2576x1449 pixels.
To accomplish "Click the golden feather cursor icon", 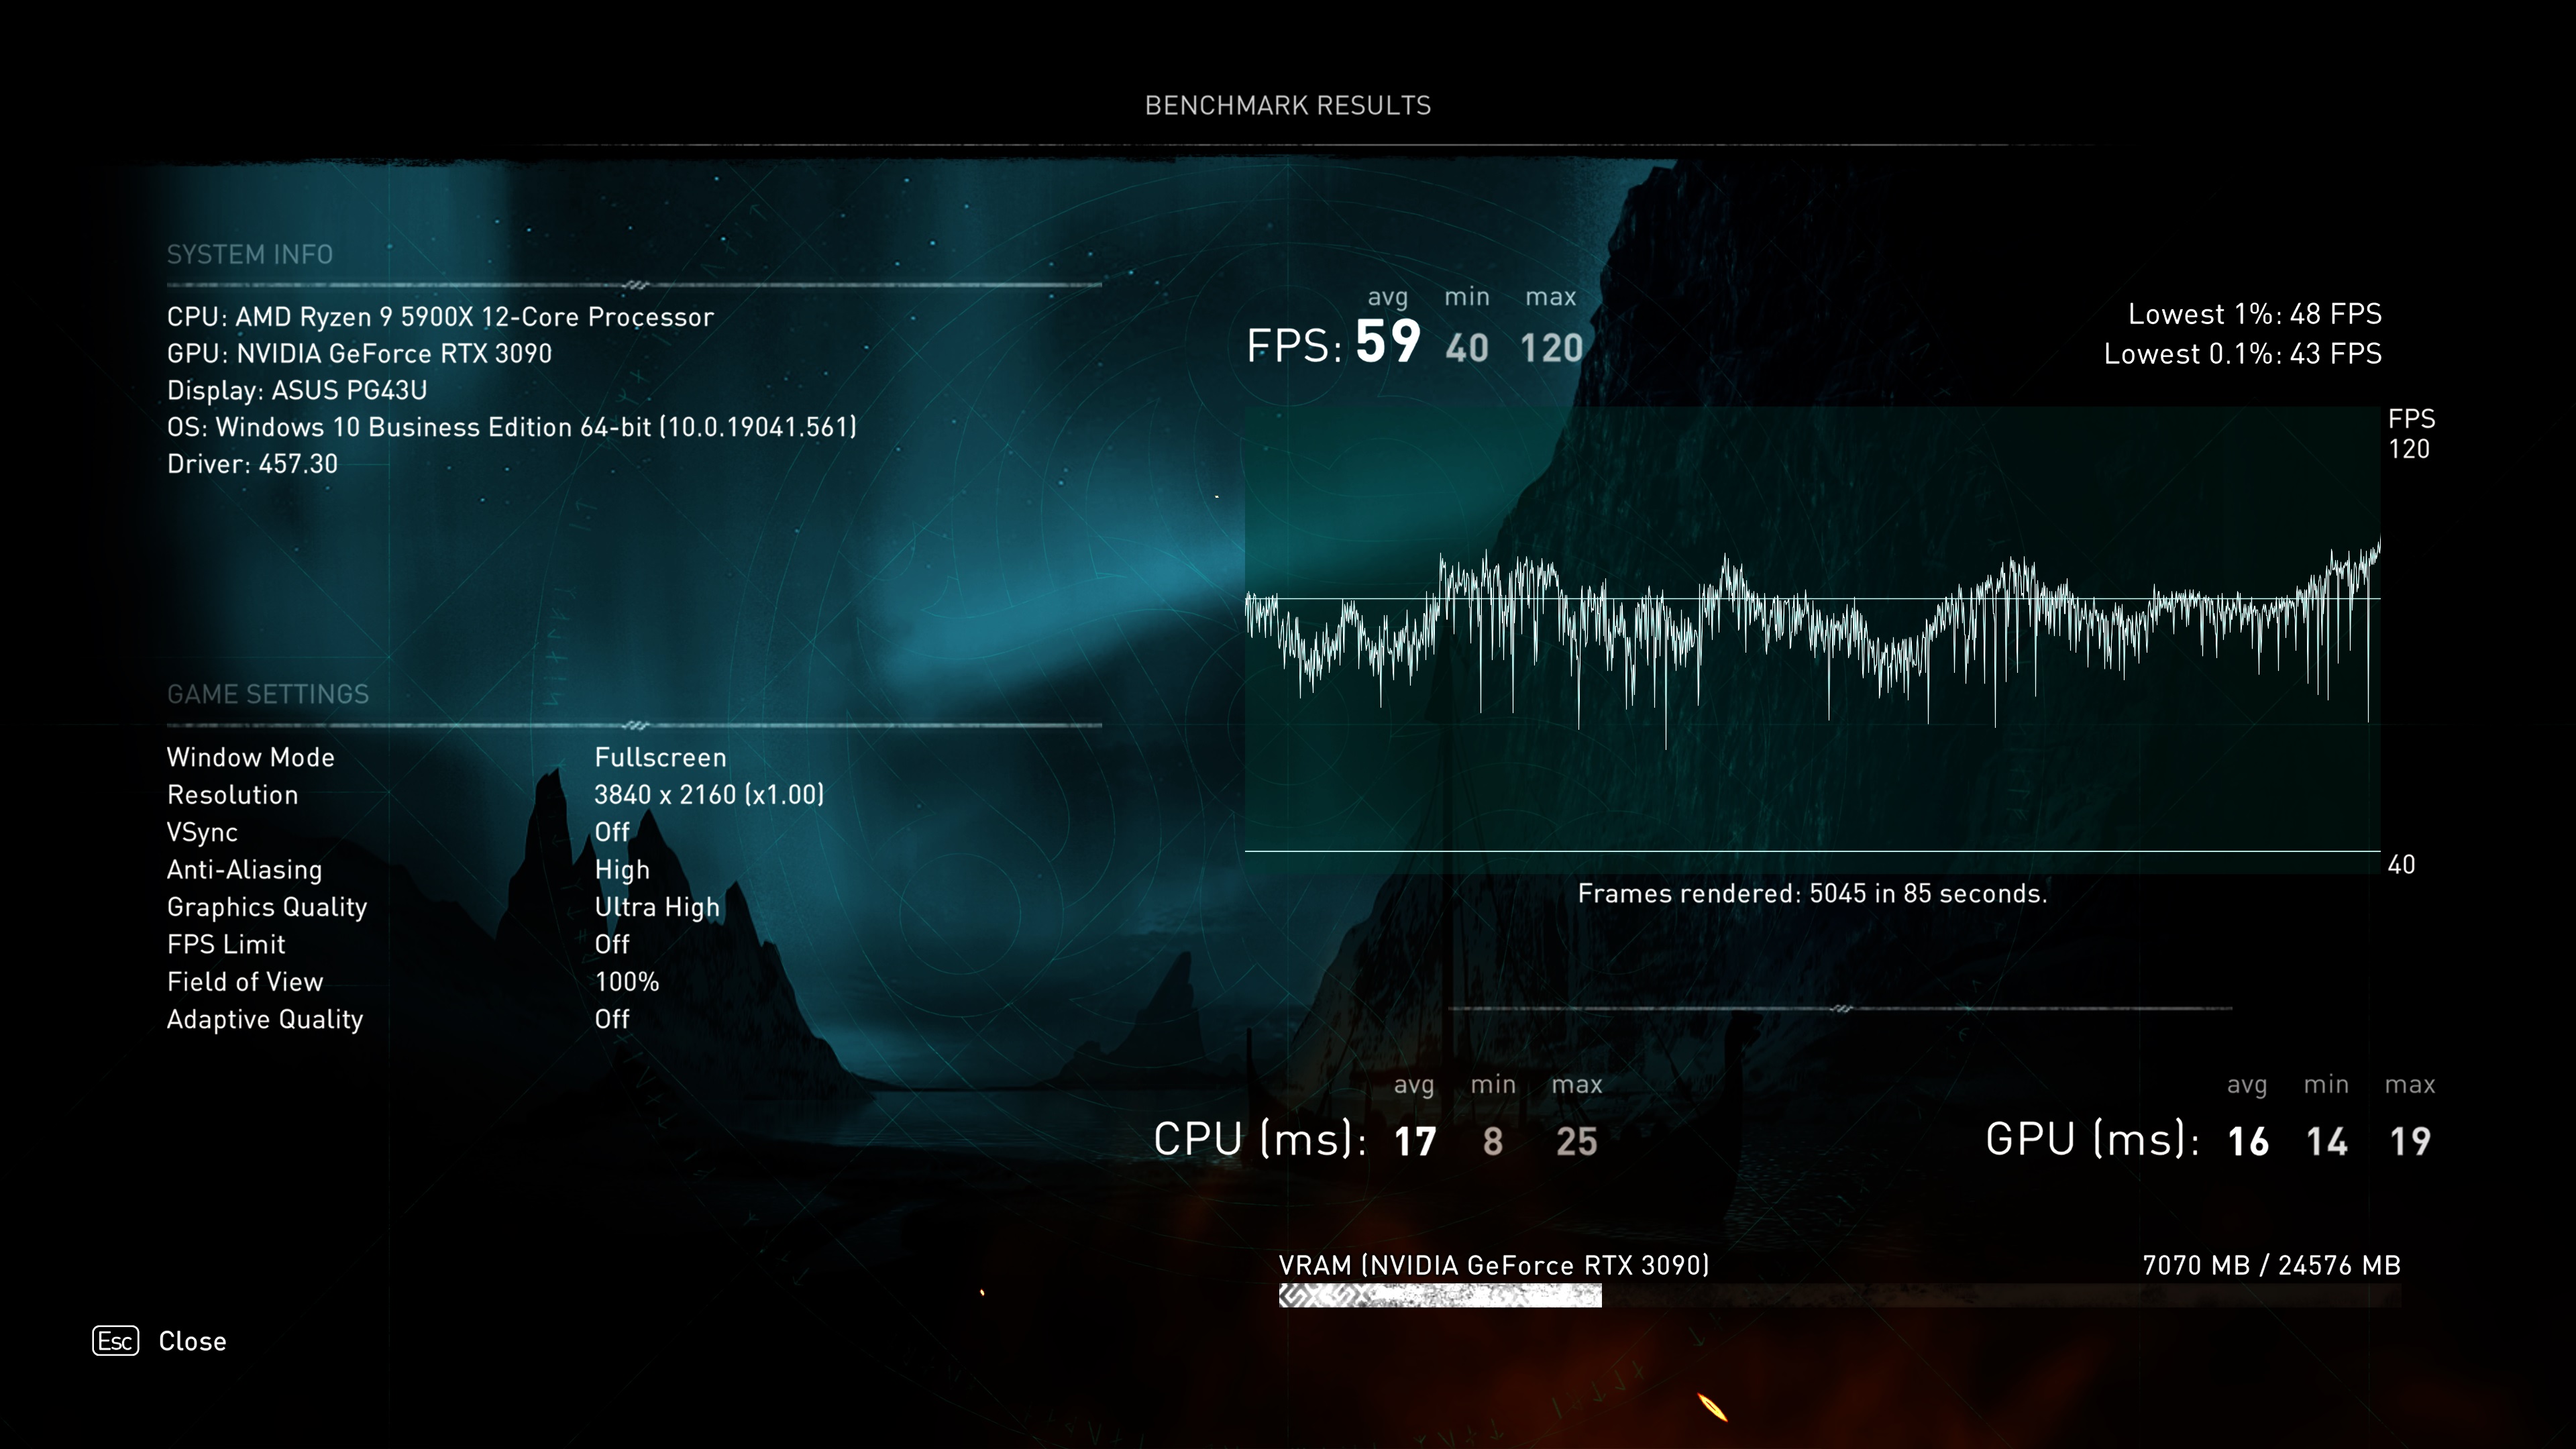I will click(1712, 1407).
